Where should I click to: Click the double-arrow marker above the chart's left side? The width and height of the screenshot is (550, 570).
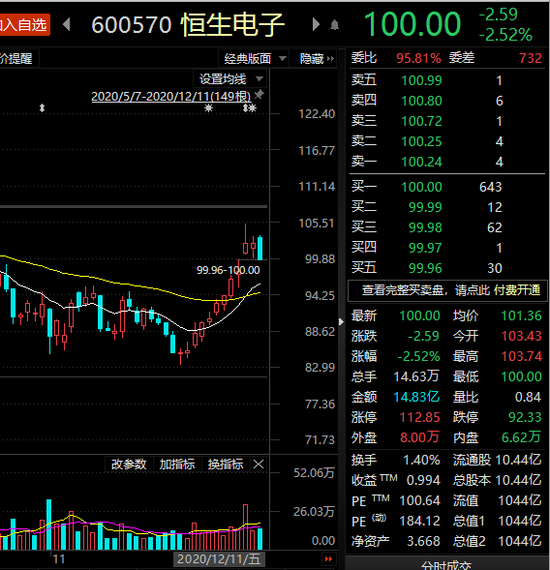[x=42, y=108]
